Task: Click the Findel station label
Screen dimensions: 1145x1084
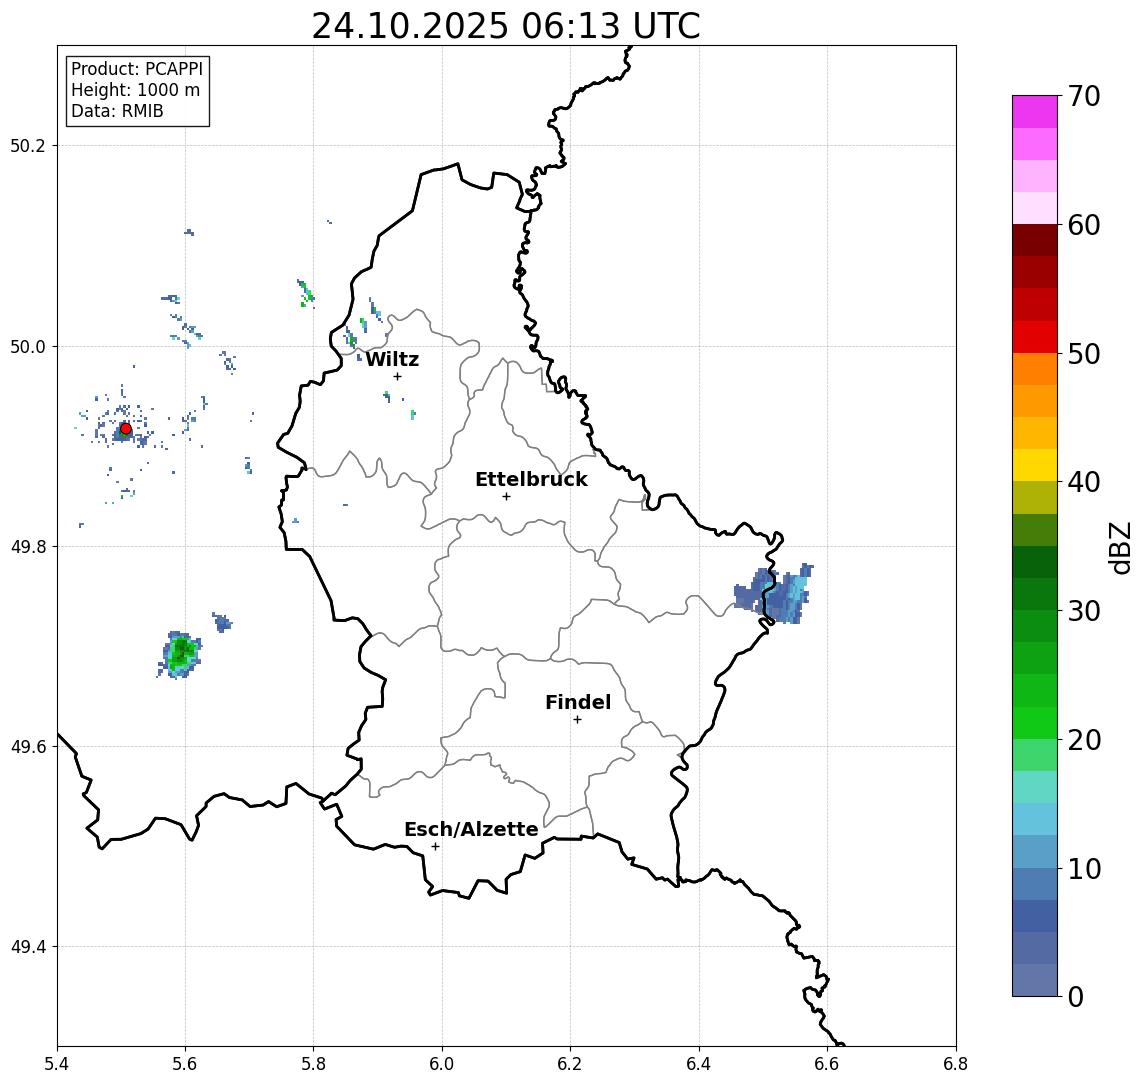Action: click(x=578, y=702)
